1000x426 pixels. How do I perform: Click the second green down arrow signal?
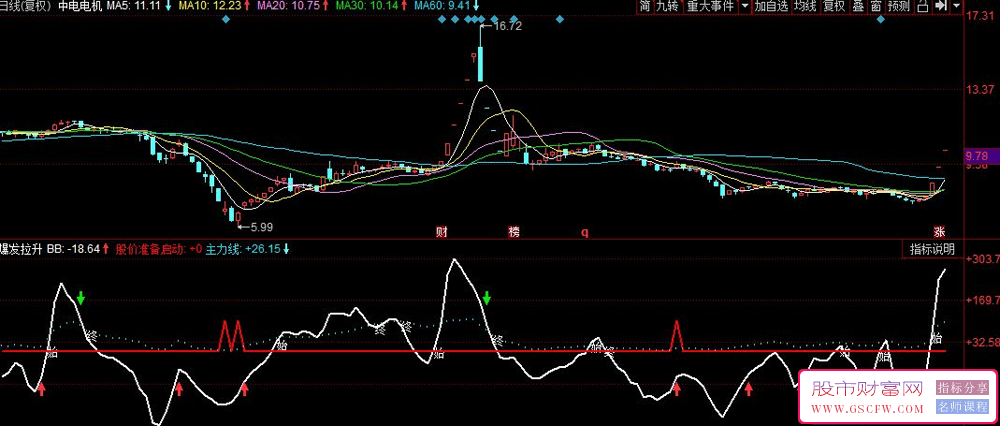[x=487, y=297]
